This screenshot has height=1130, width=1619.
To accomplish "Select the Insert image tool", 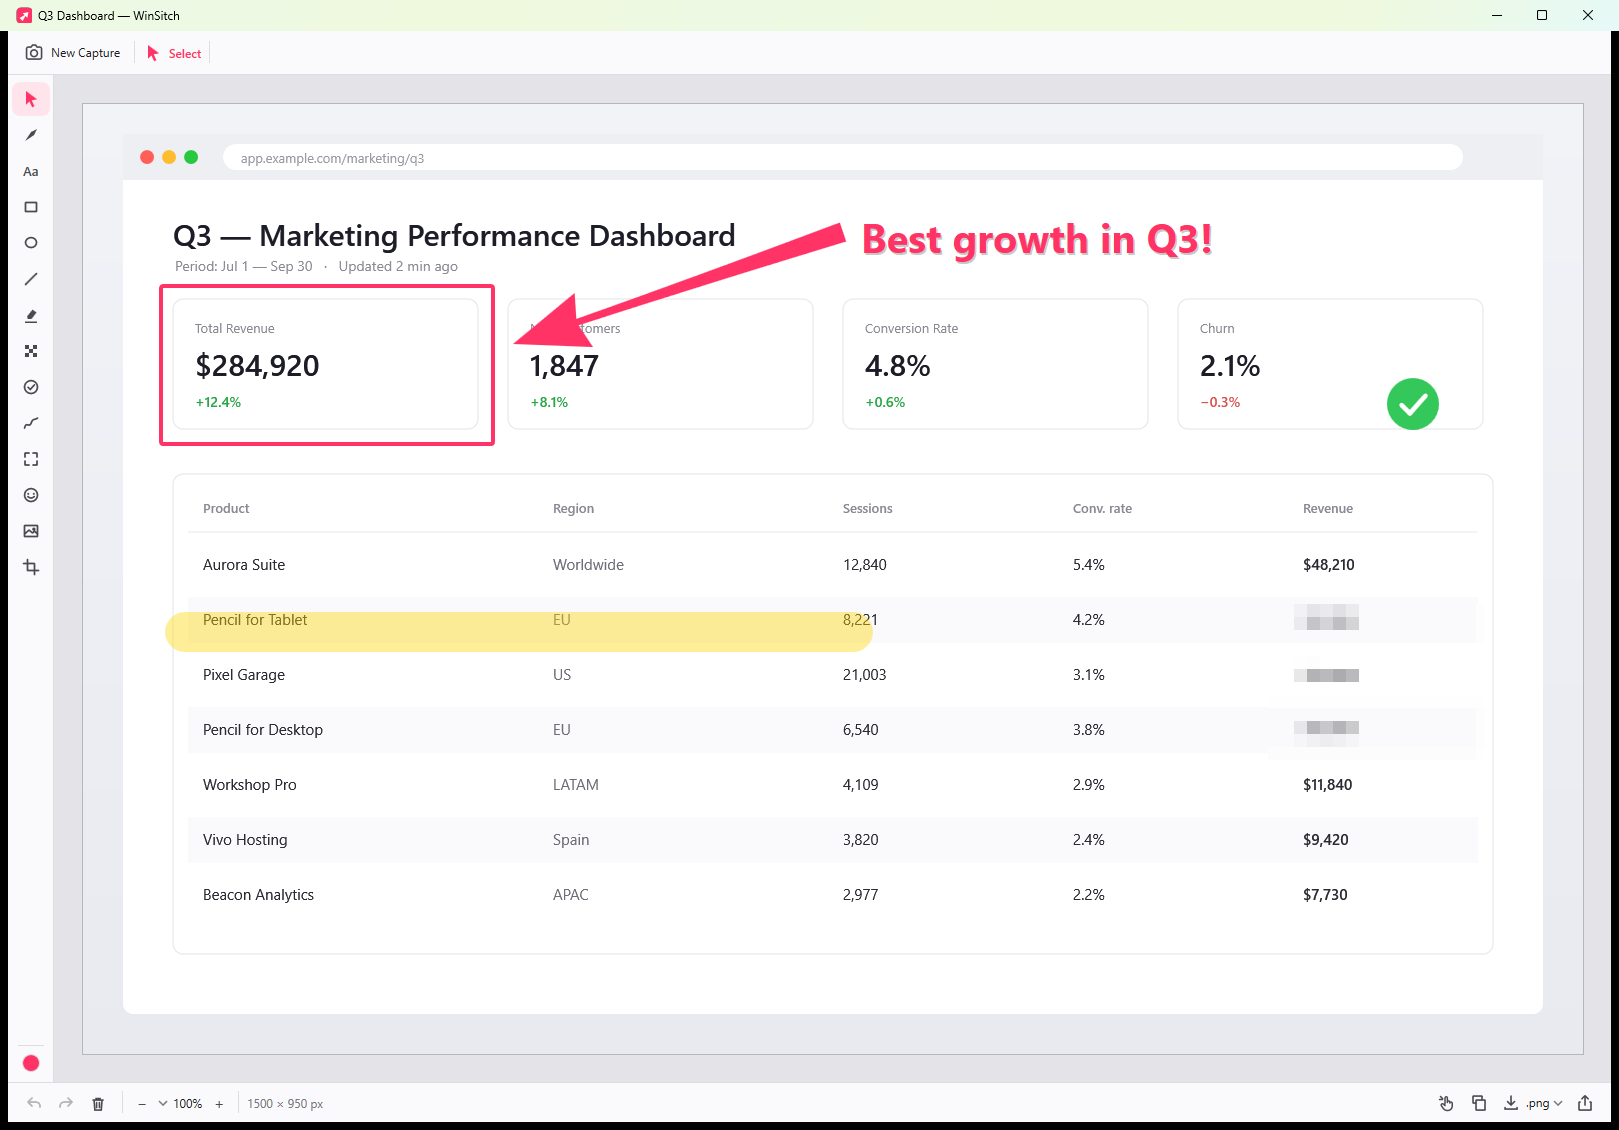I will click(x=31, y=531).
